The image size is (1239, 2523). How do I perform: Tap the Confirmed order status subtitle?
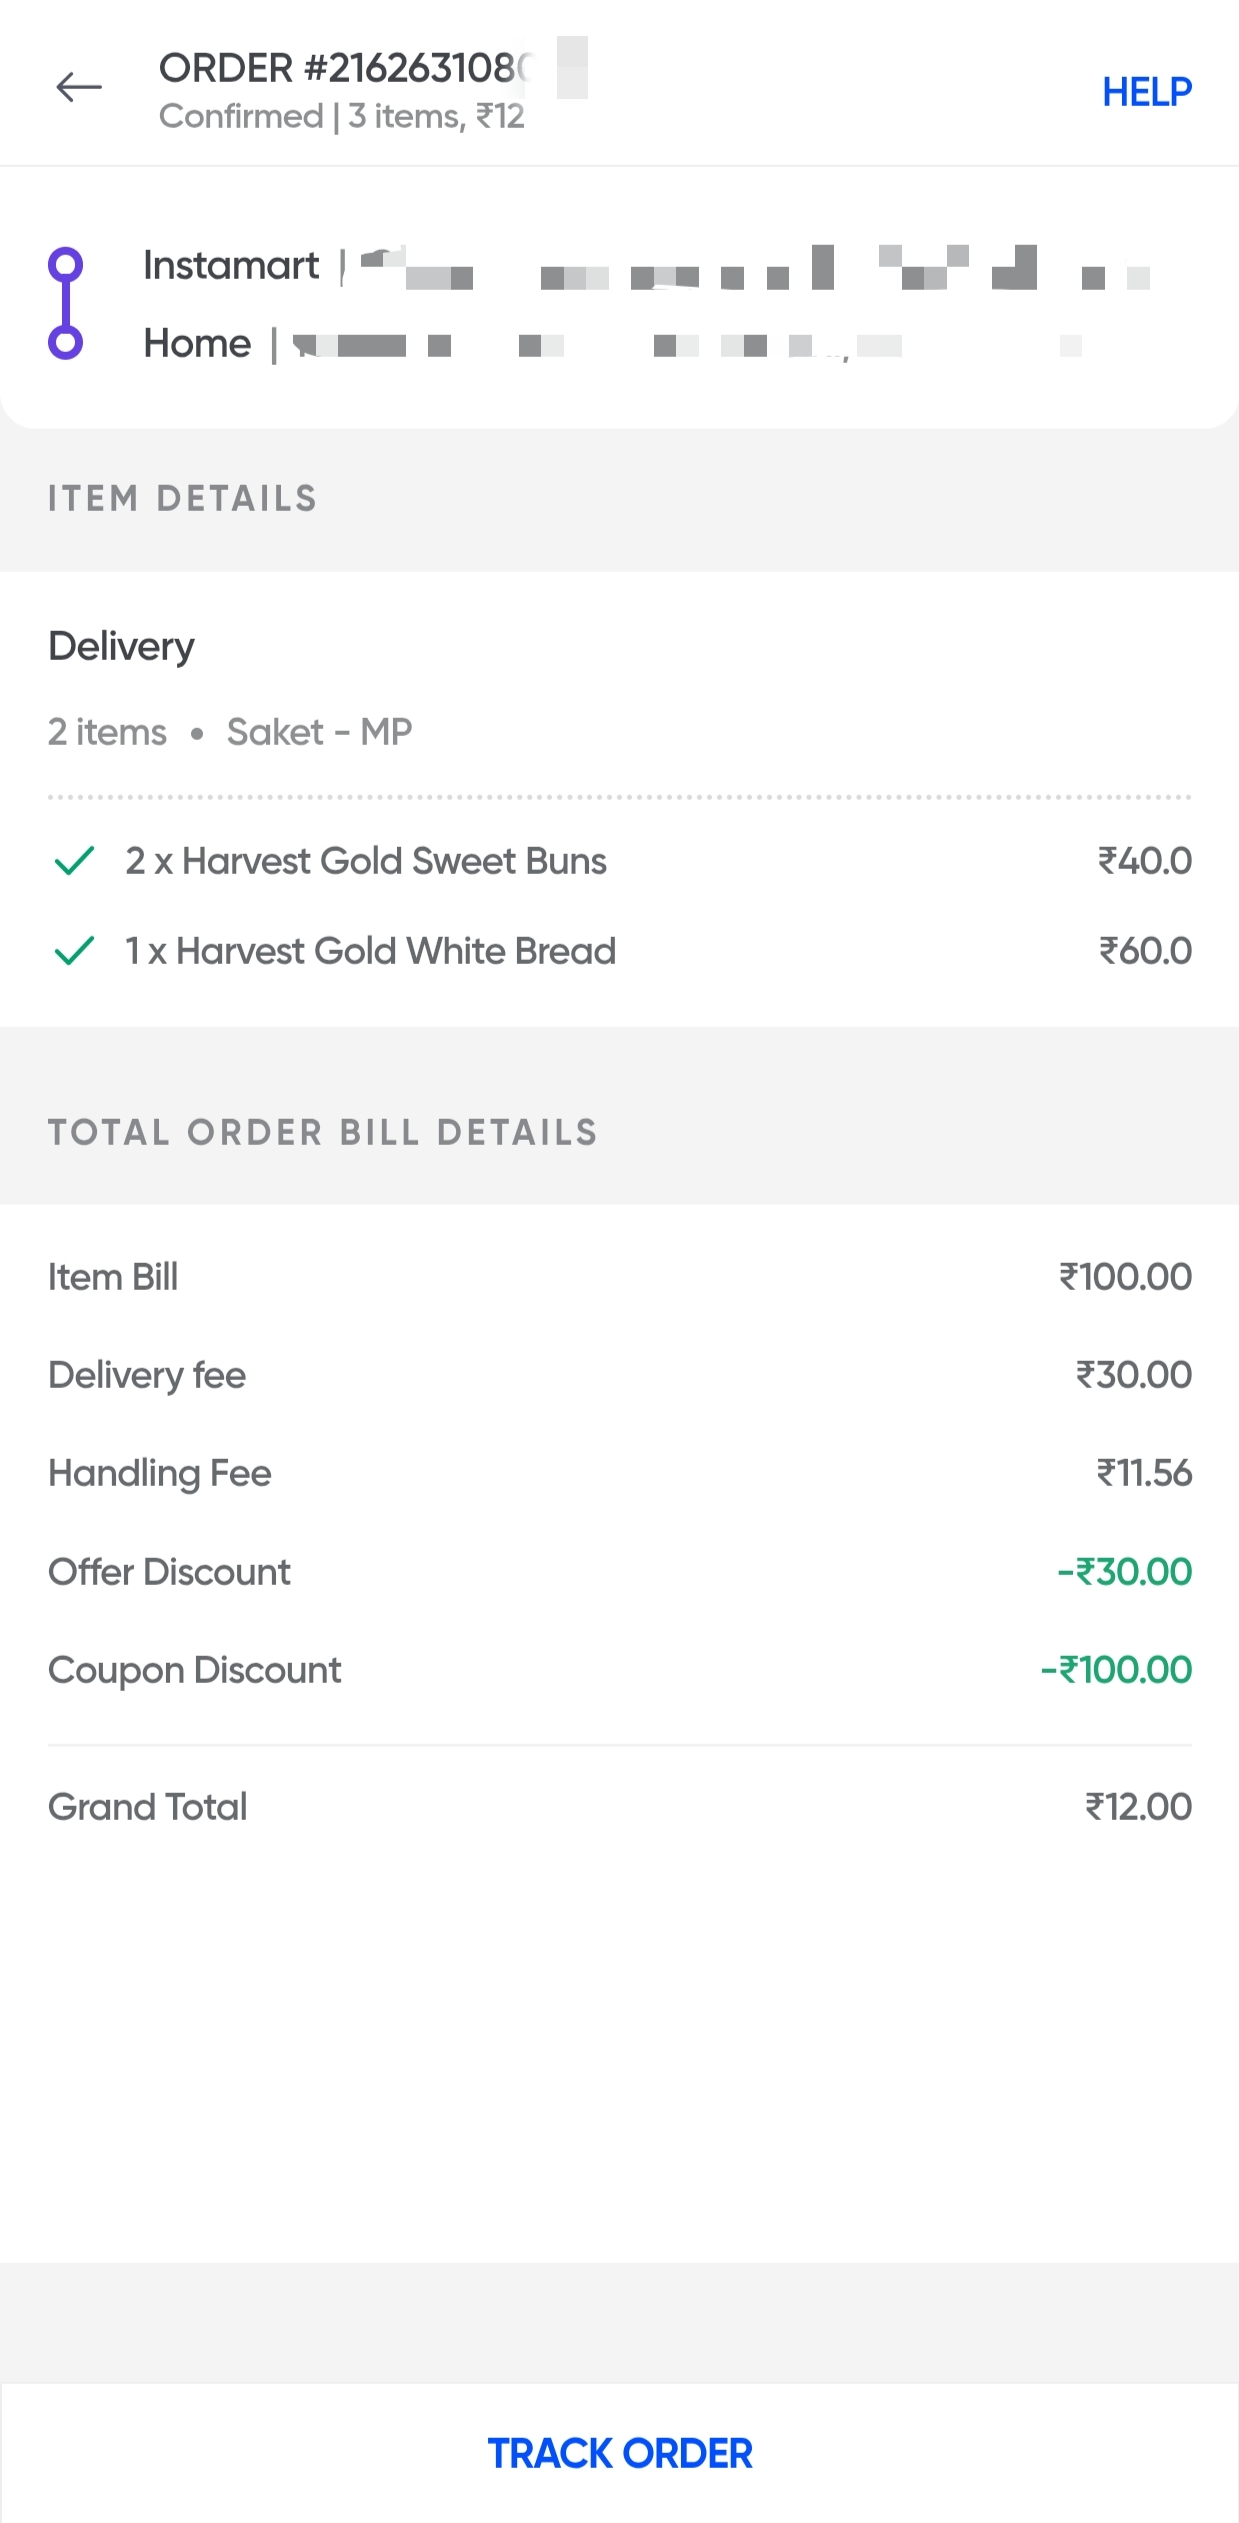(341, 117)
